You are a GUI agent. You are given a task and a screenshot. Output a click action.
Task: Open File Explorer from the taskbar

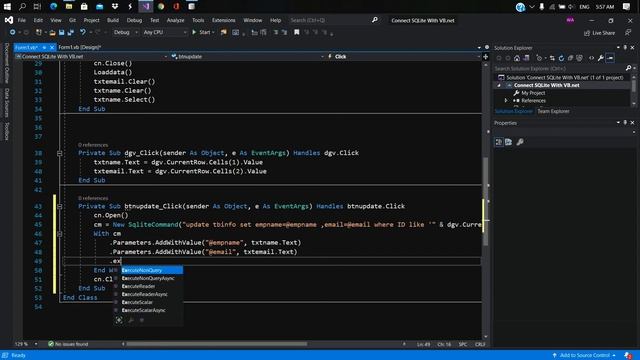(69, 7)
